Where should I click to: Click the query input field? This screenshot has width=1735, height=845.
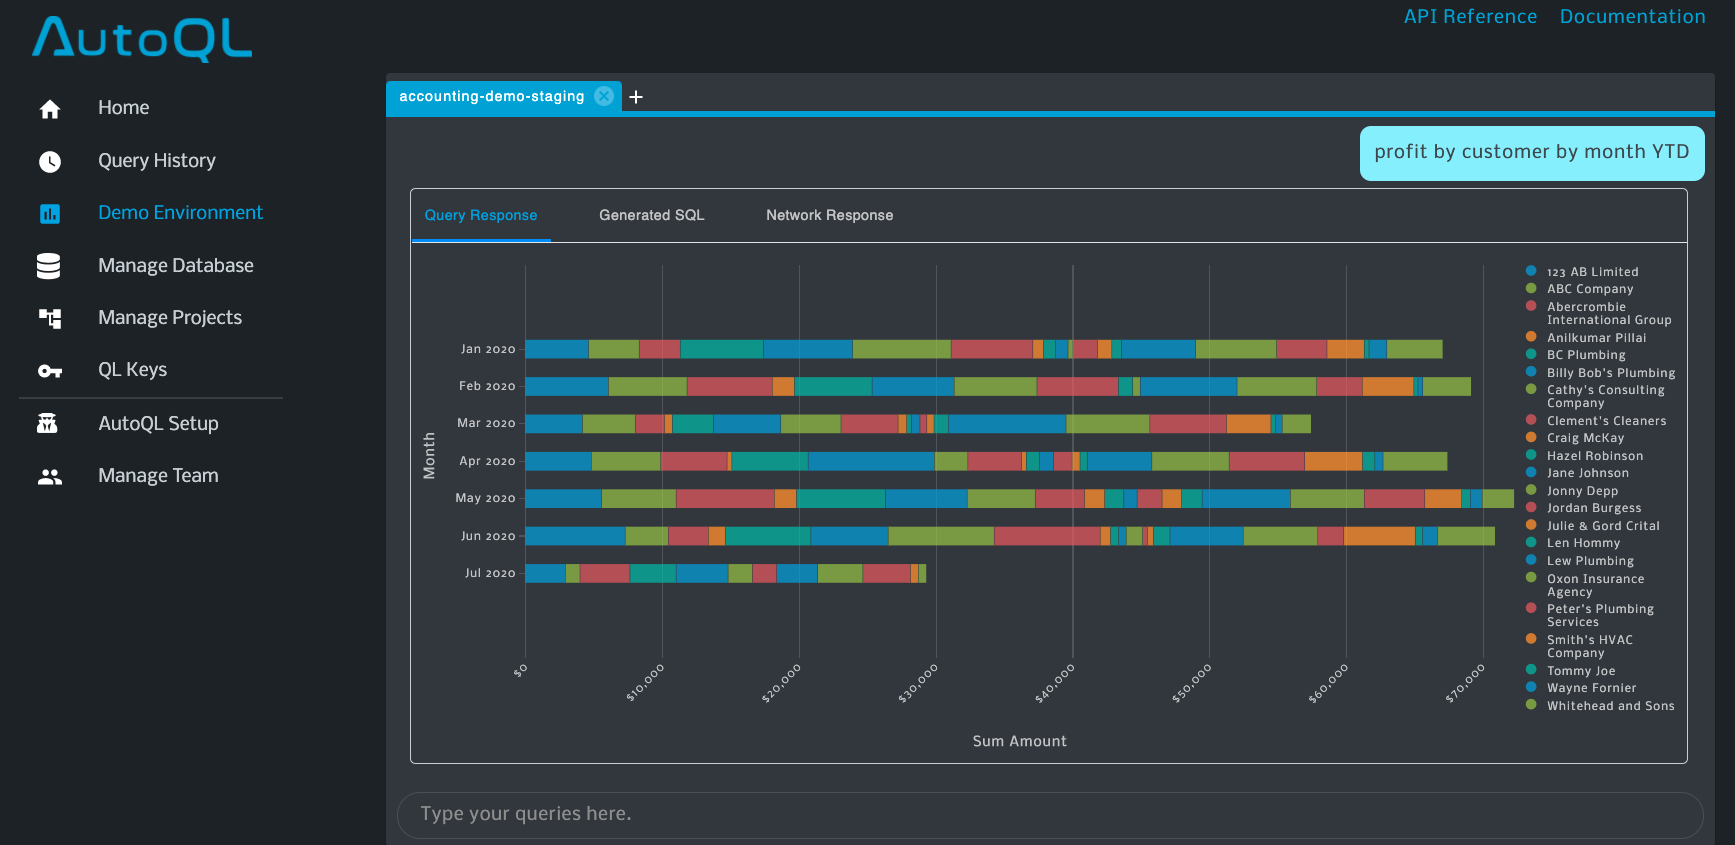coord(1050,815)
